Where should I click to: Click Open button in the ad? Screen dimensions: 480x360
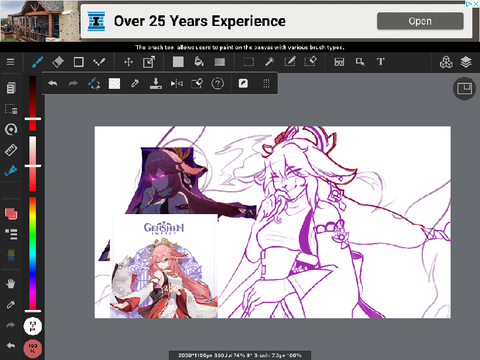tap(420, 21)
